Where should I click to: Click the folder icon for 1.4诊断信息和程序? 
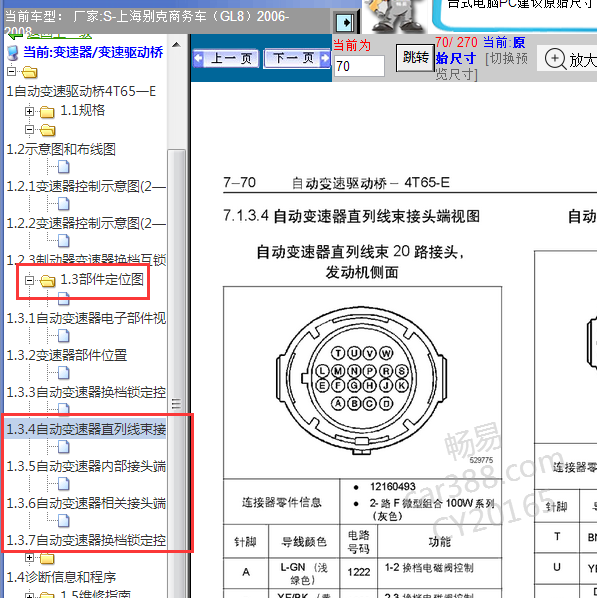pos(47,558)
